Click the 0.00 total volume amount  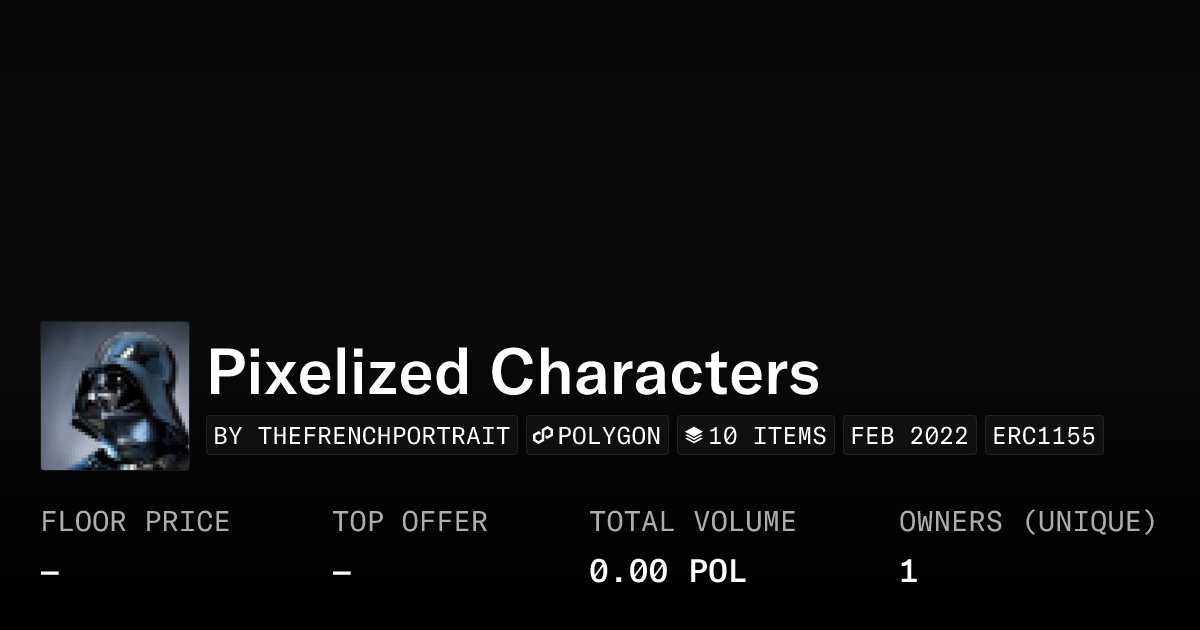[x=628, y=572]
